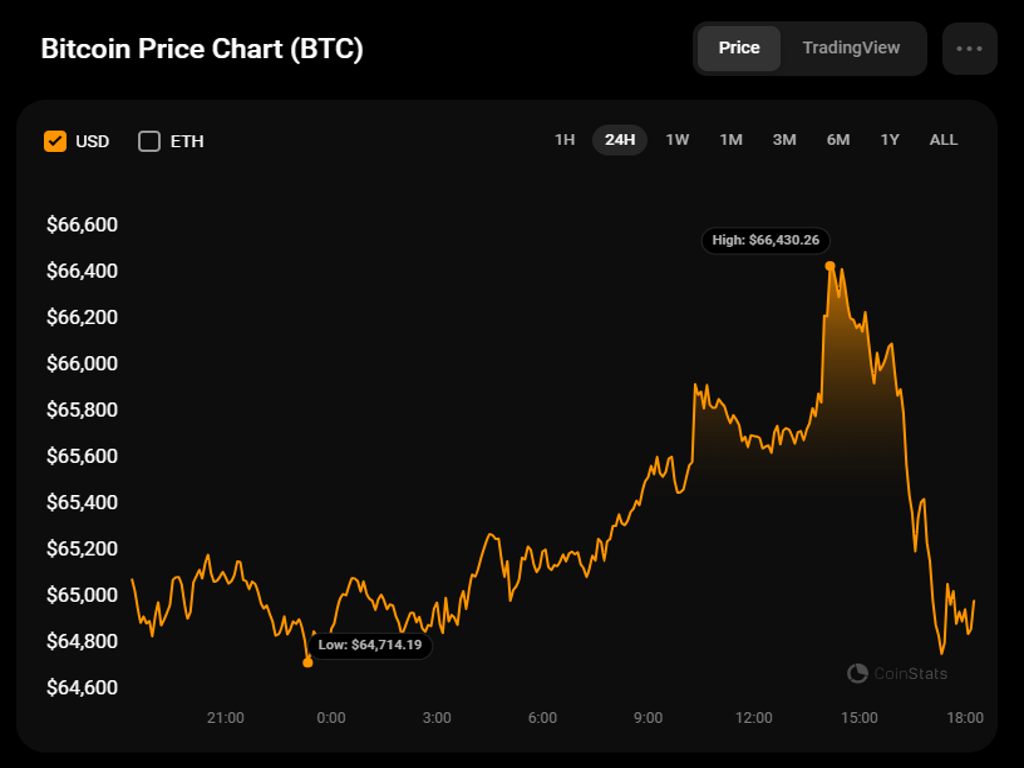Display ALL time price history
Viewport: 1024px width, 768px height.
[944, 140]
